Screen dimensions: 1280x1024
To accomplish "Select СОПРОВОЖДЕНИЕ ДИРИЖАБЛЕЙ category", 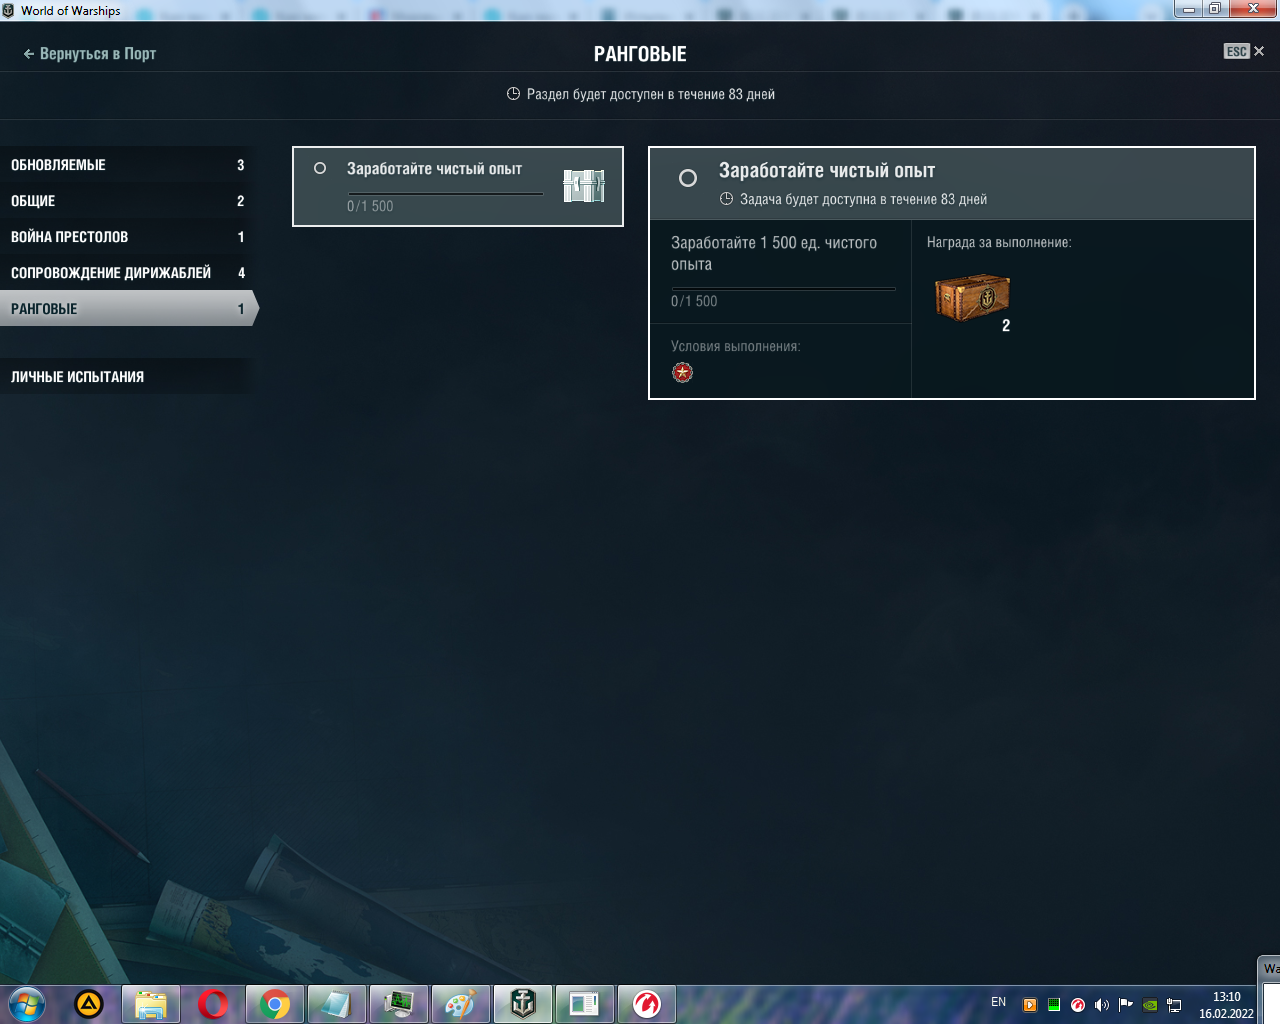I will point(128,273).
